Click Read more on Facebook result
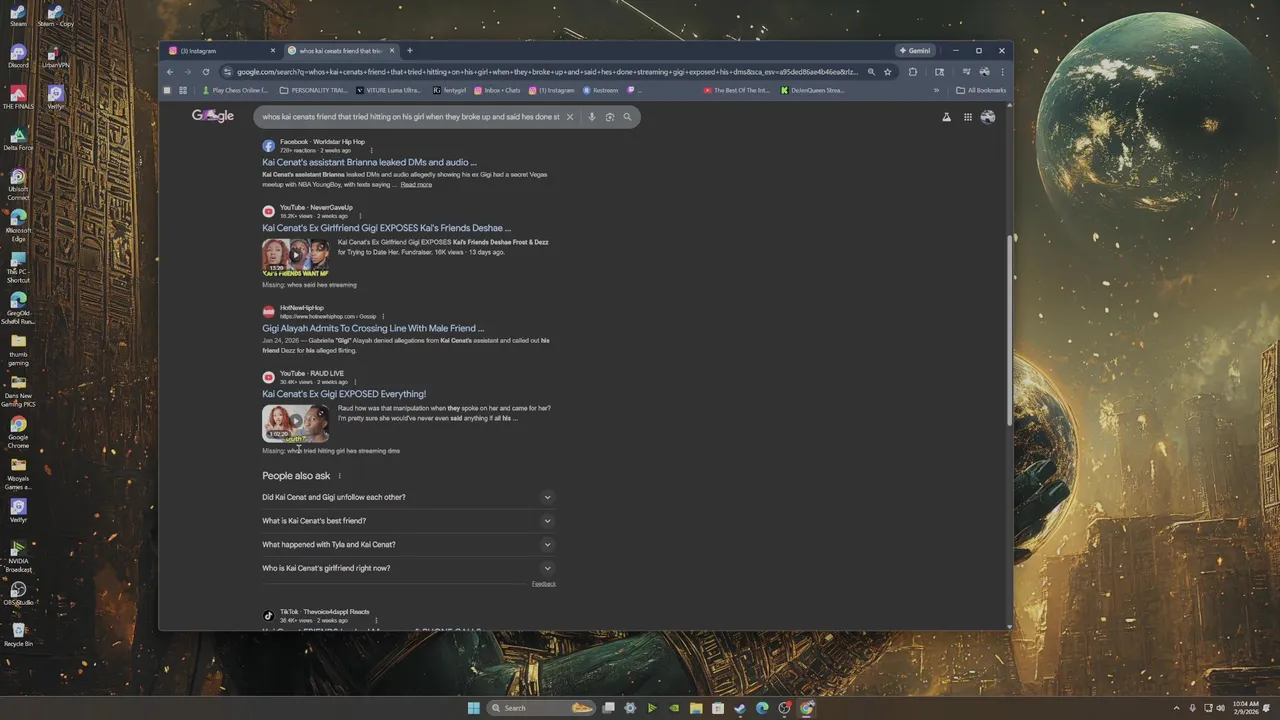Viewport: 1280px width, 720px height. click(x=416, y=185)
